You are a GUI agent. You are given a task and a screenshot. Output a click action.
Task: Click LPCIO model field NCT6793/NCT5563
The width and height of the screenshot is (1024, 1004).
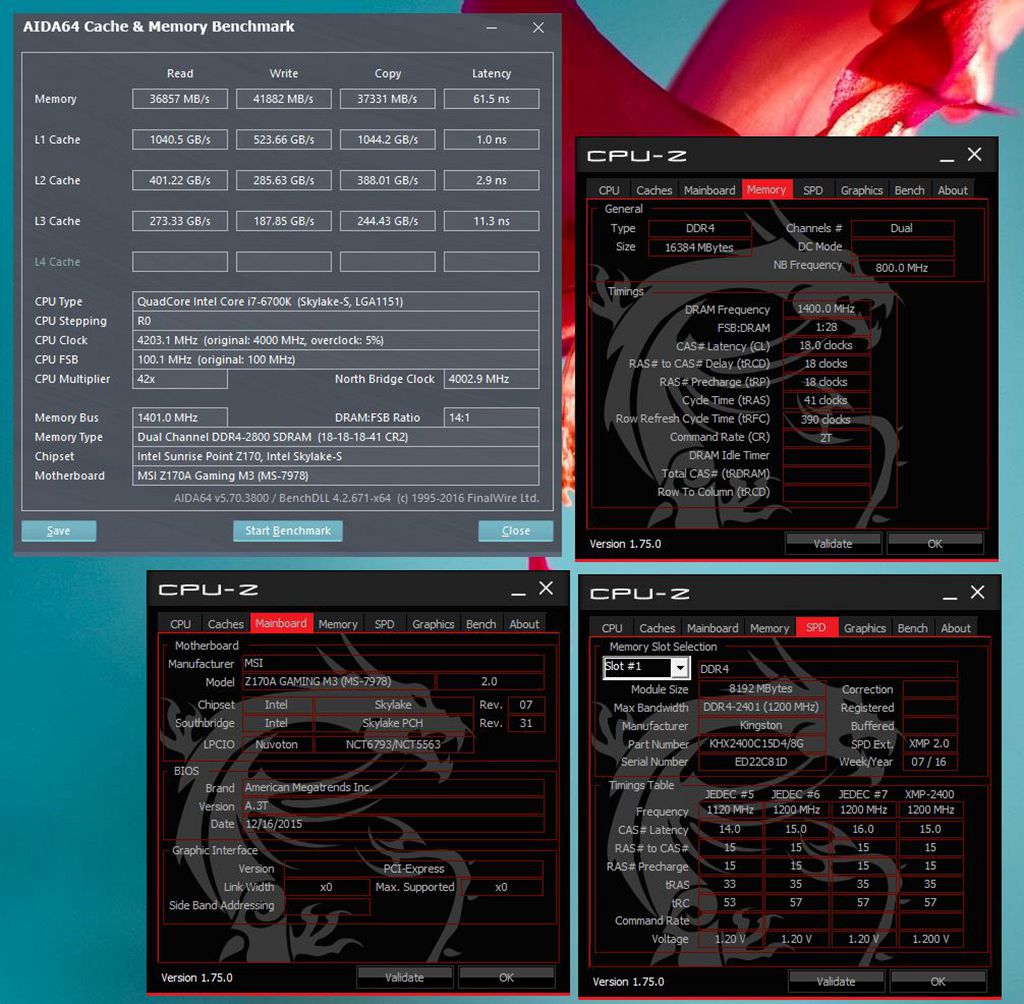point(393,744)
